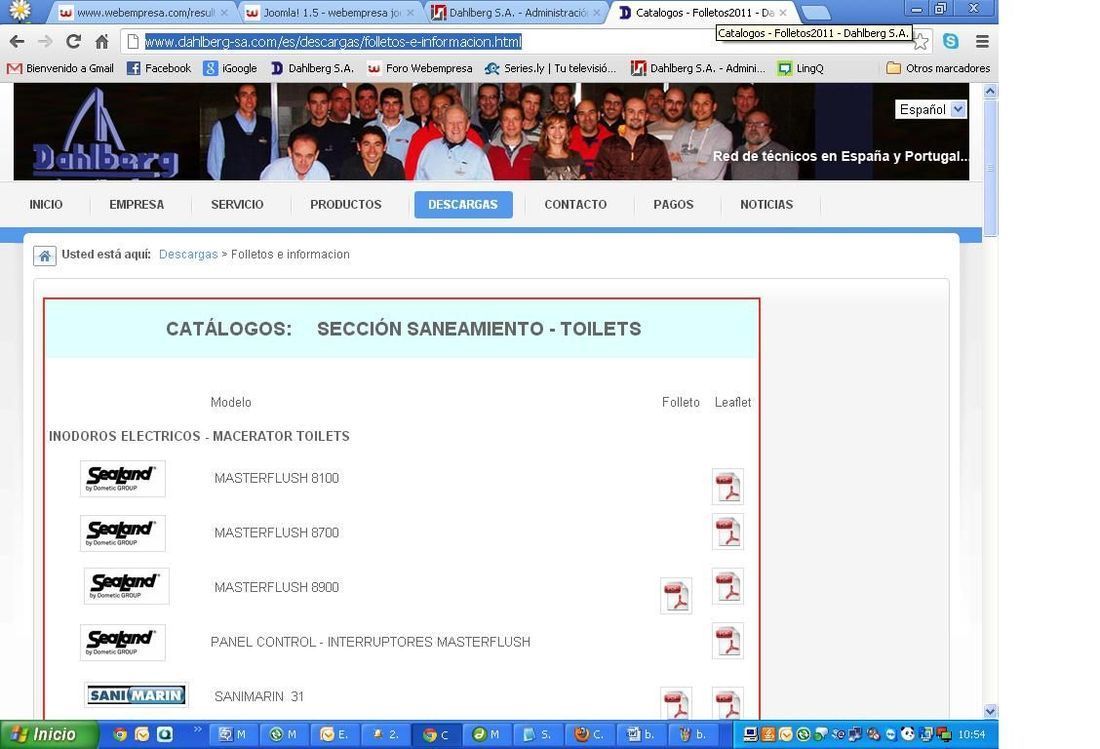Open CONTACTO menu item

(x=575, y=204)
